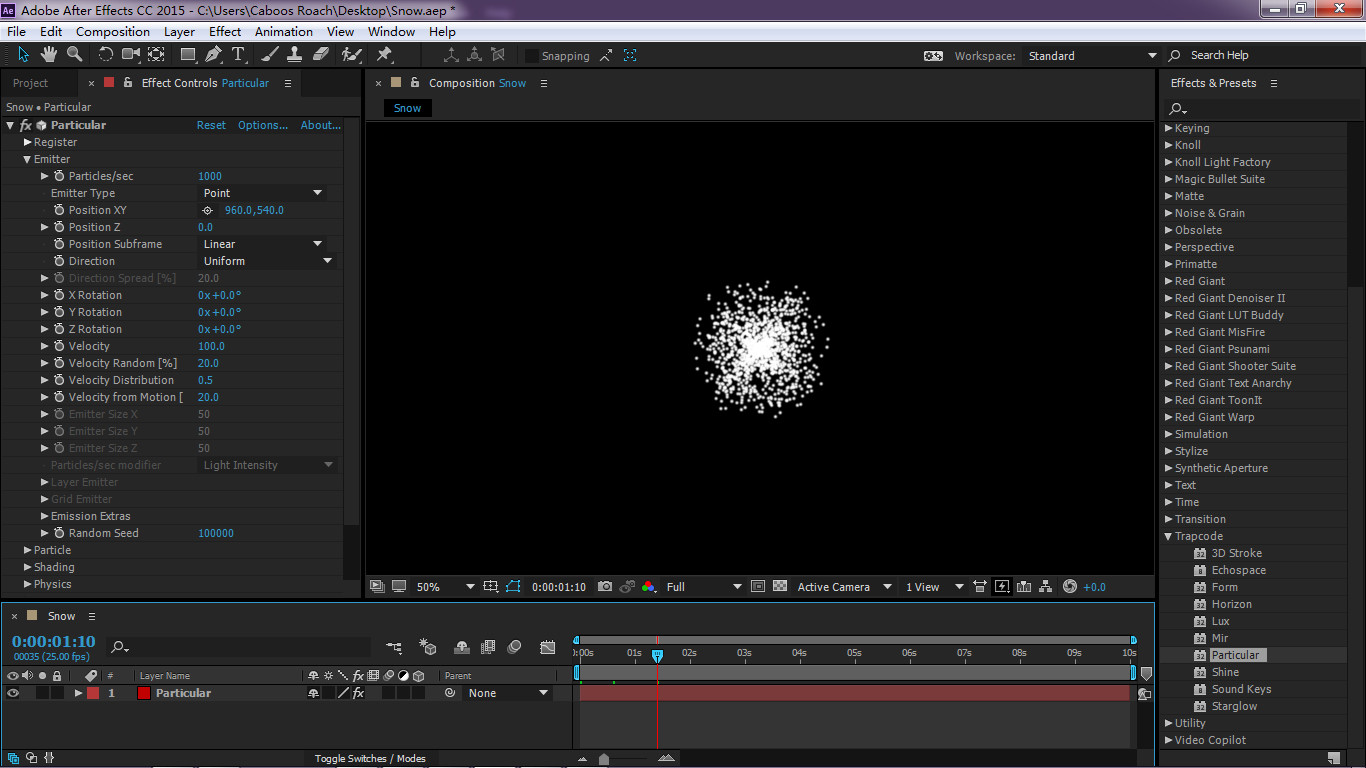Image resolution: width=1366 pixels, height=768 pixels.
Task: Expand the Simulation effects category
Action: (x=1169, y=434)
